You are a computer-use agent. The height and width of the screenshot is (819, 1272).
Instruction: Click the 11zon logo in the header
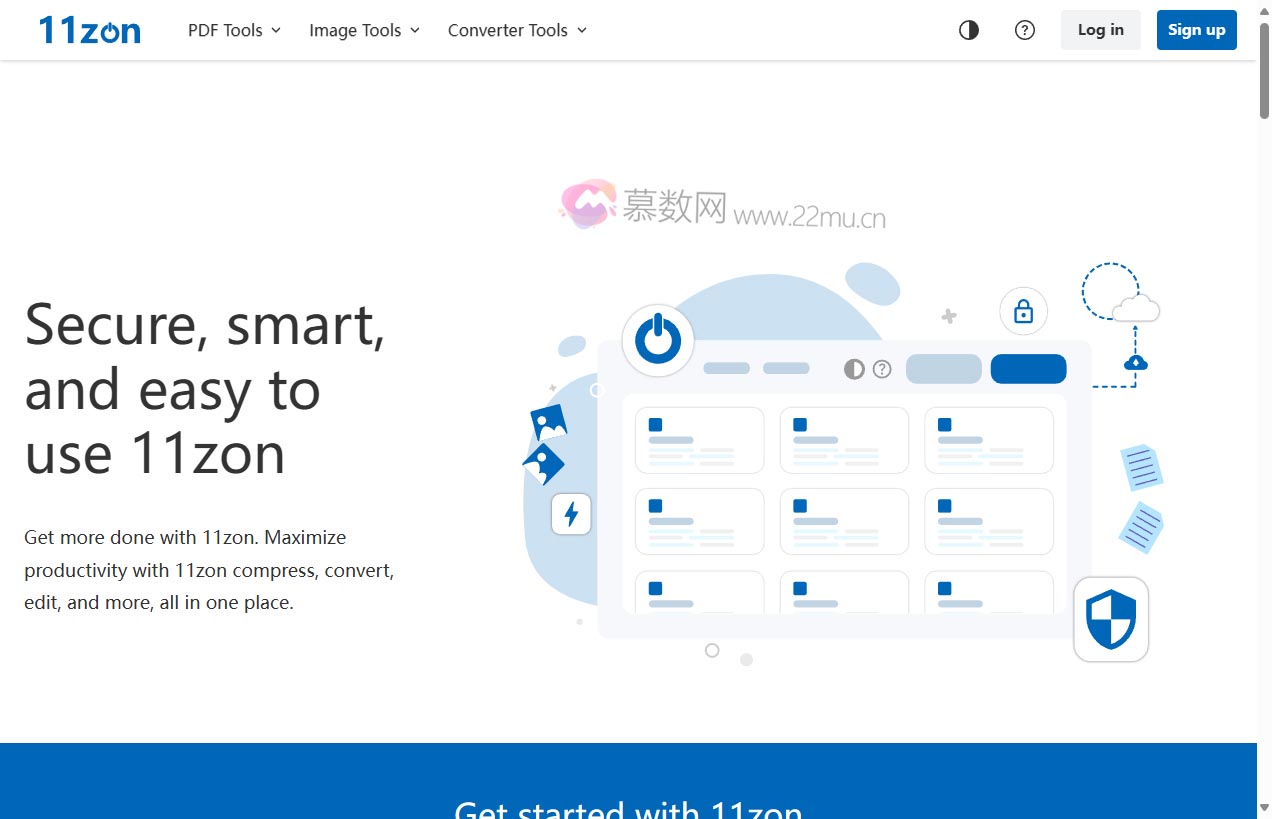pyautogui.click(x=89, y=30)
